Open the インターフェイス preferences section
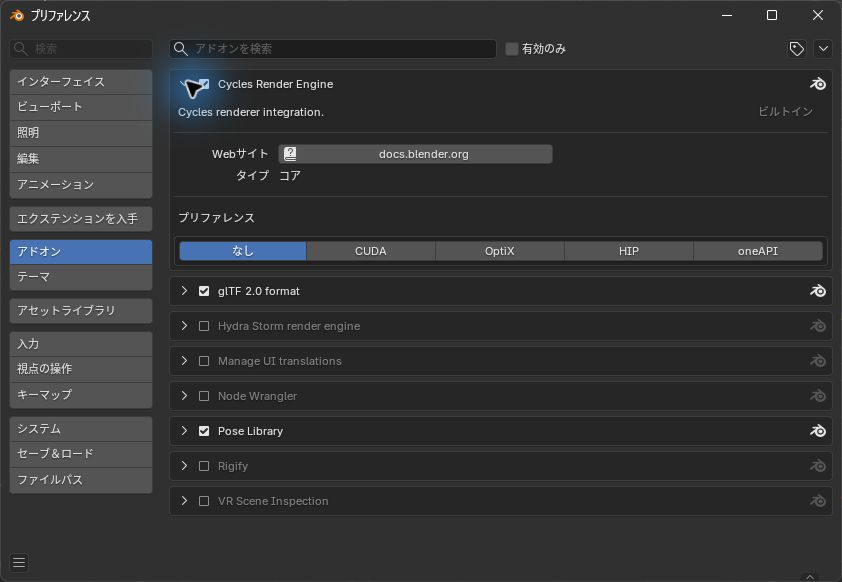842x582 pixels. point(81,82)
